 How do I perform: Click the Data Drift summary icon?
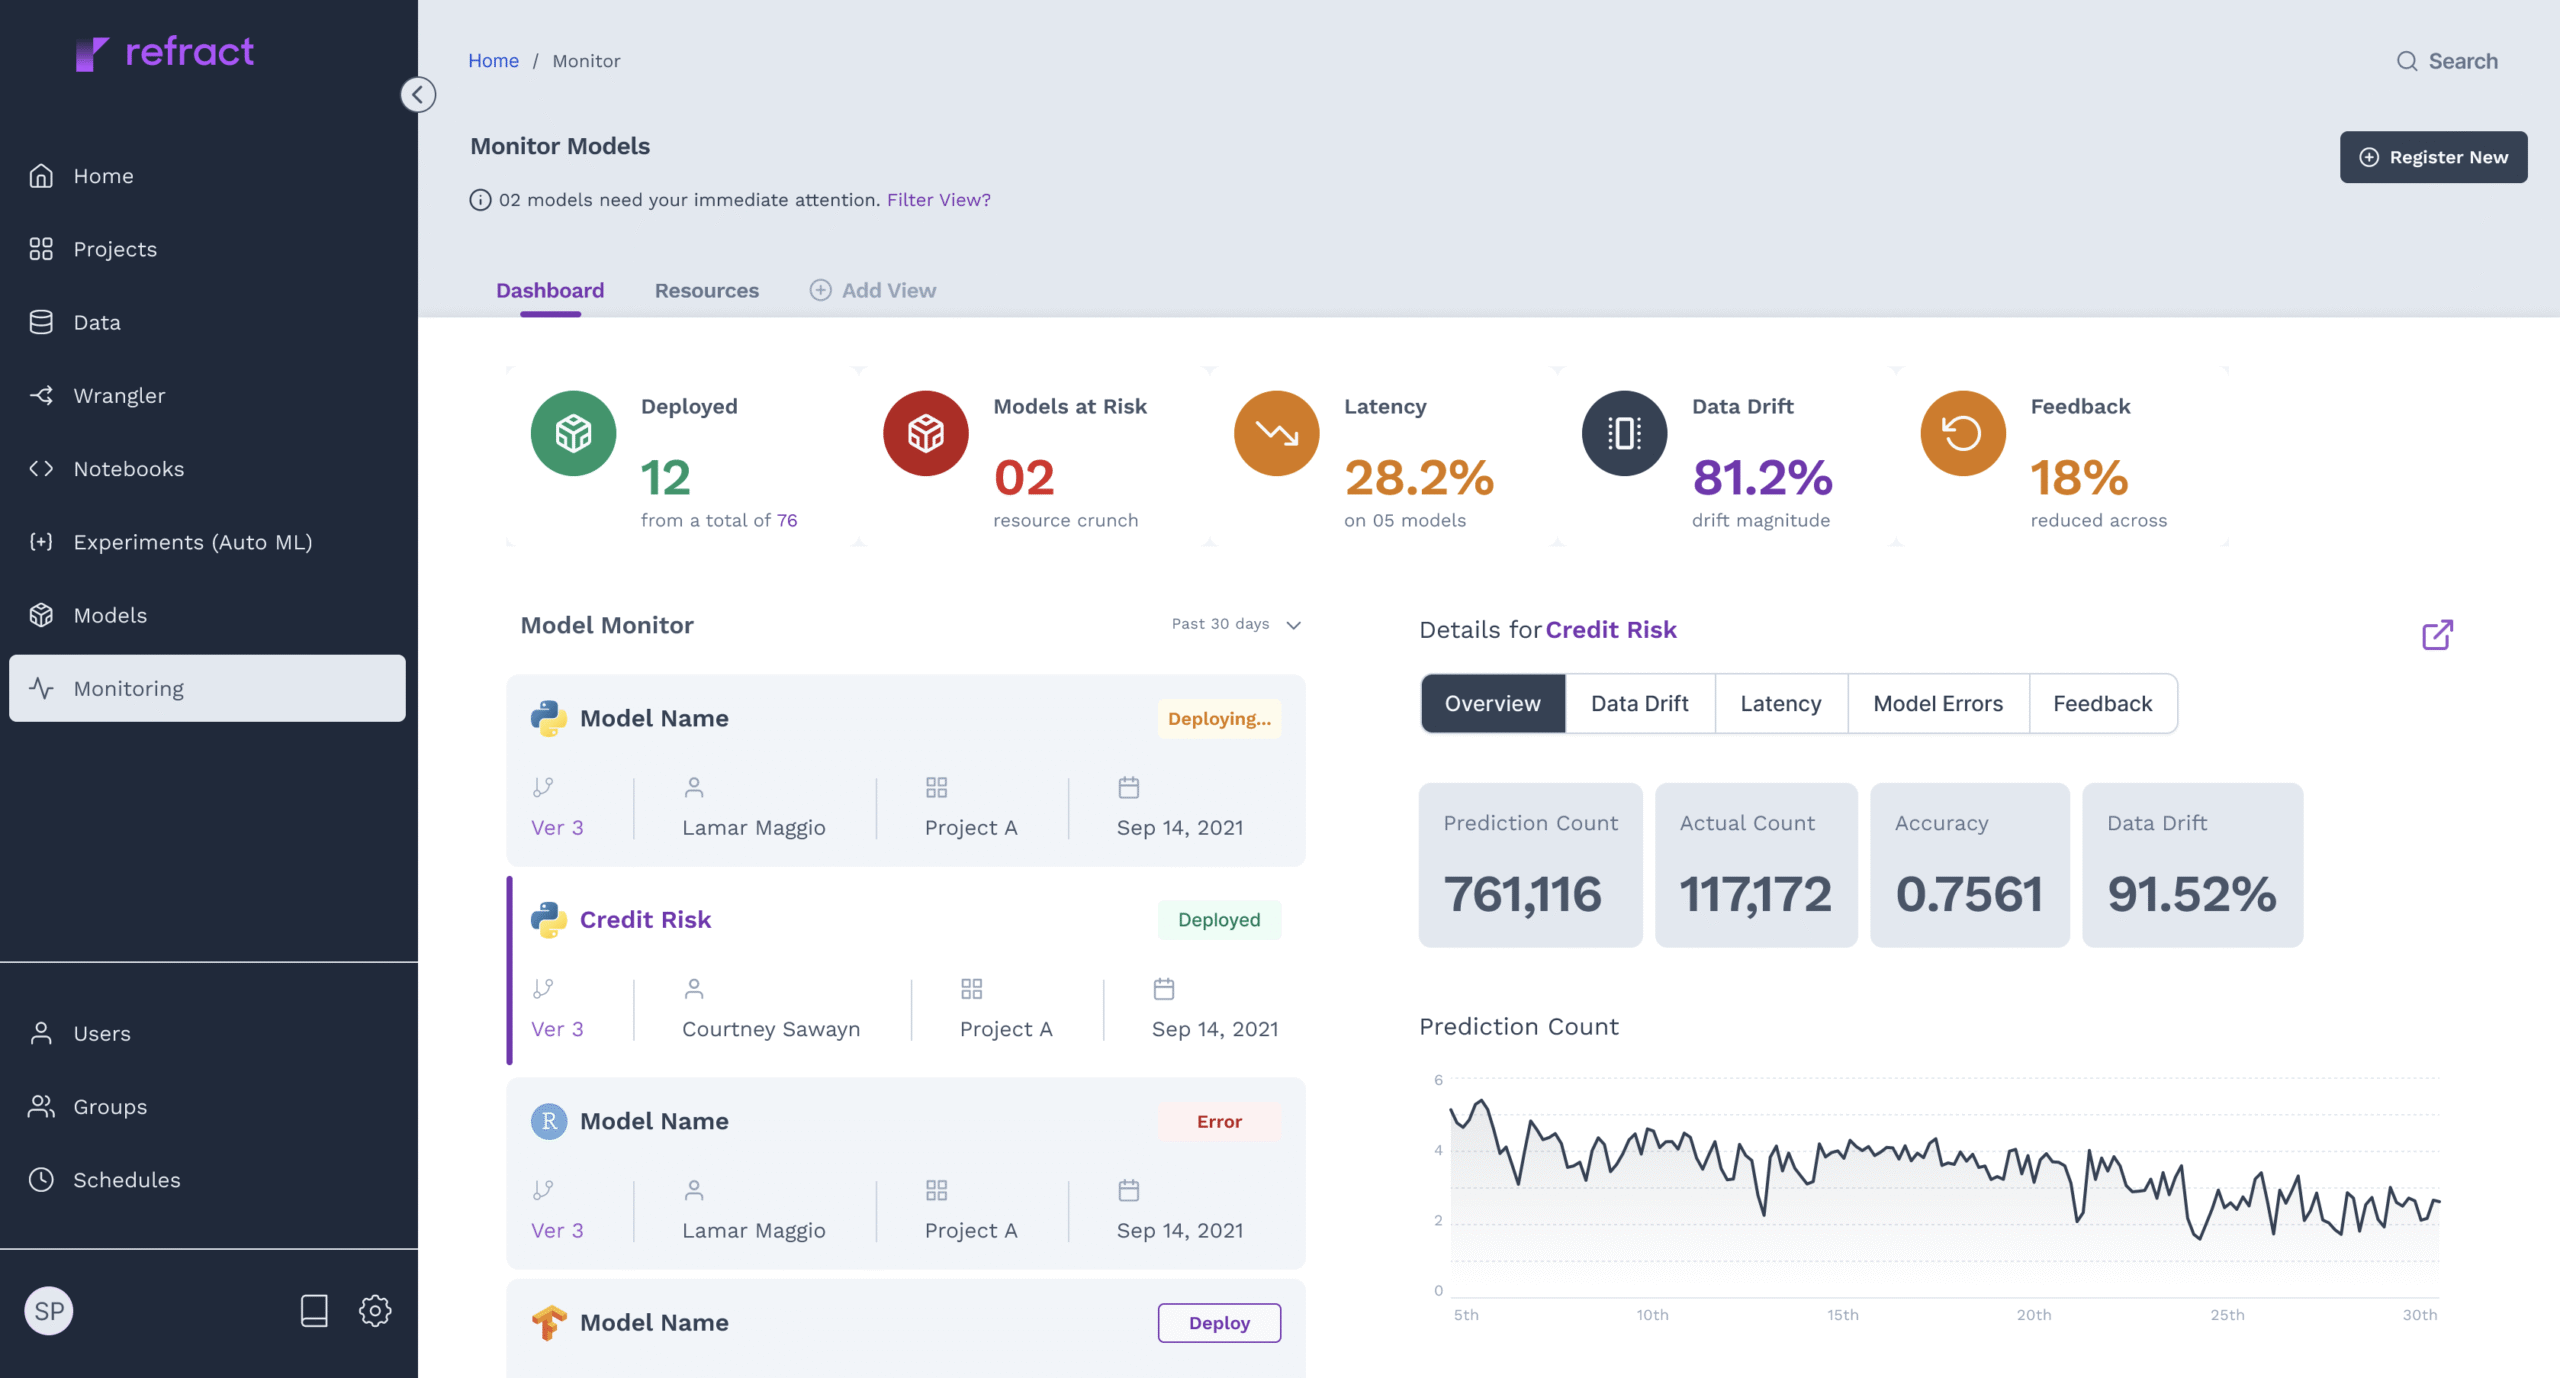point(1624,433)
